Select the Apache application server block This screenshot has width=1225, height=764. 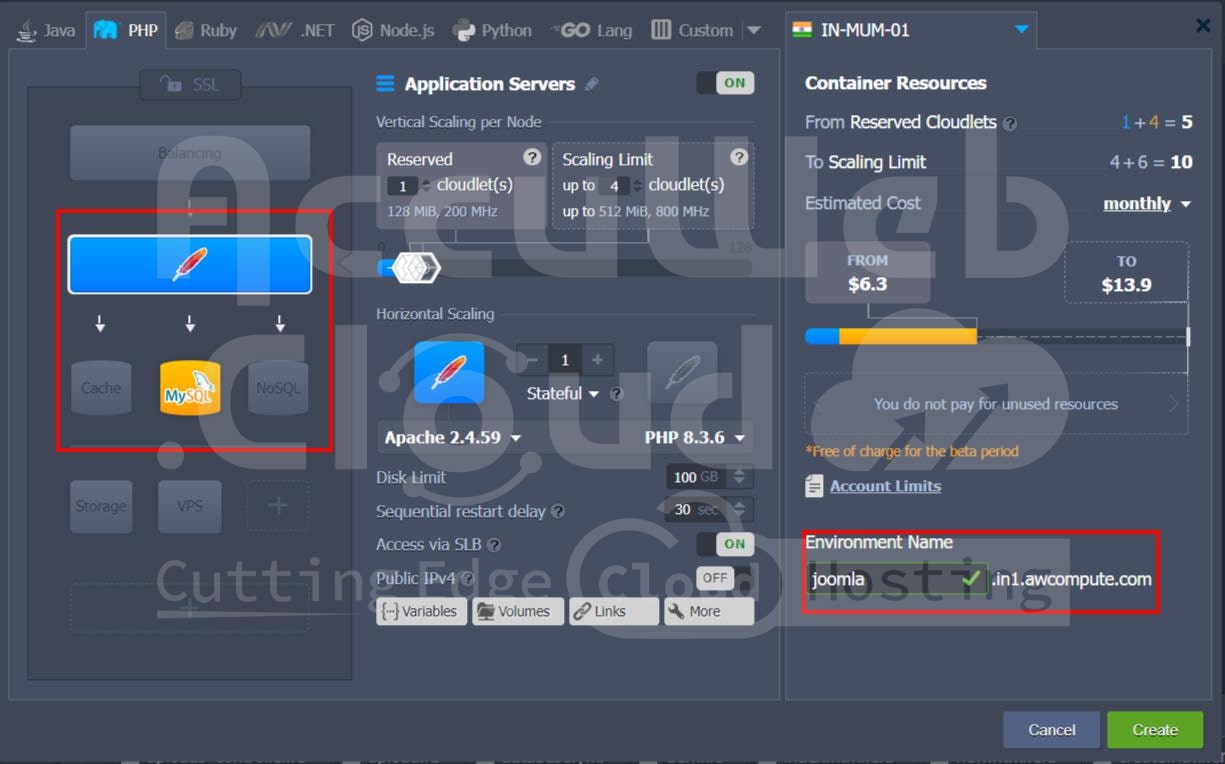tap(190, 264)
